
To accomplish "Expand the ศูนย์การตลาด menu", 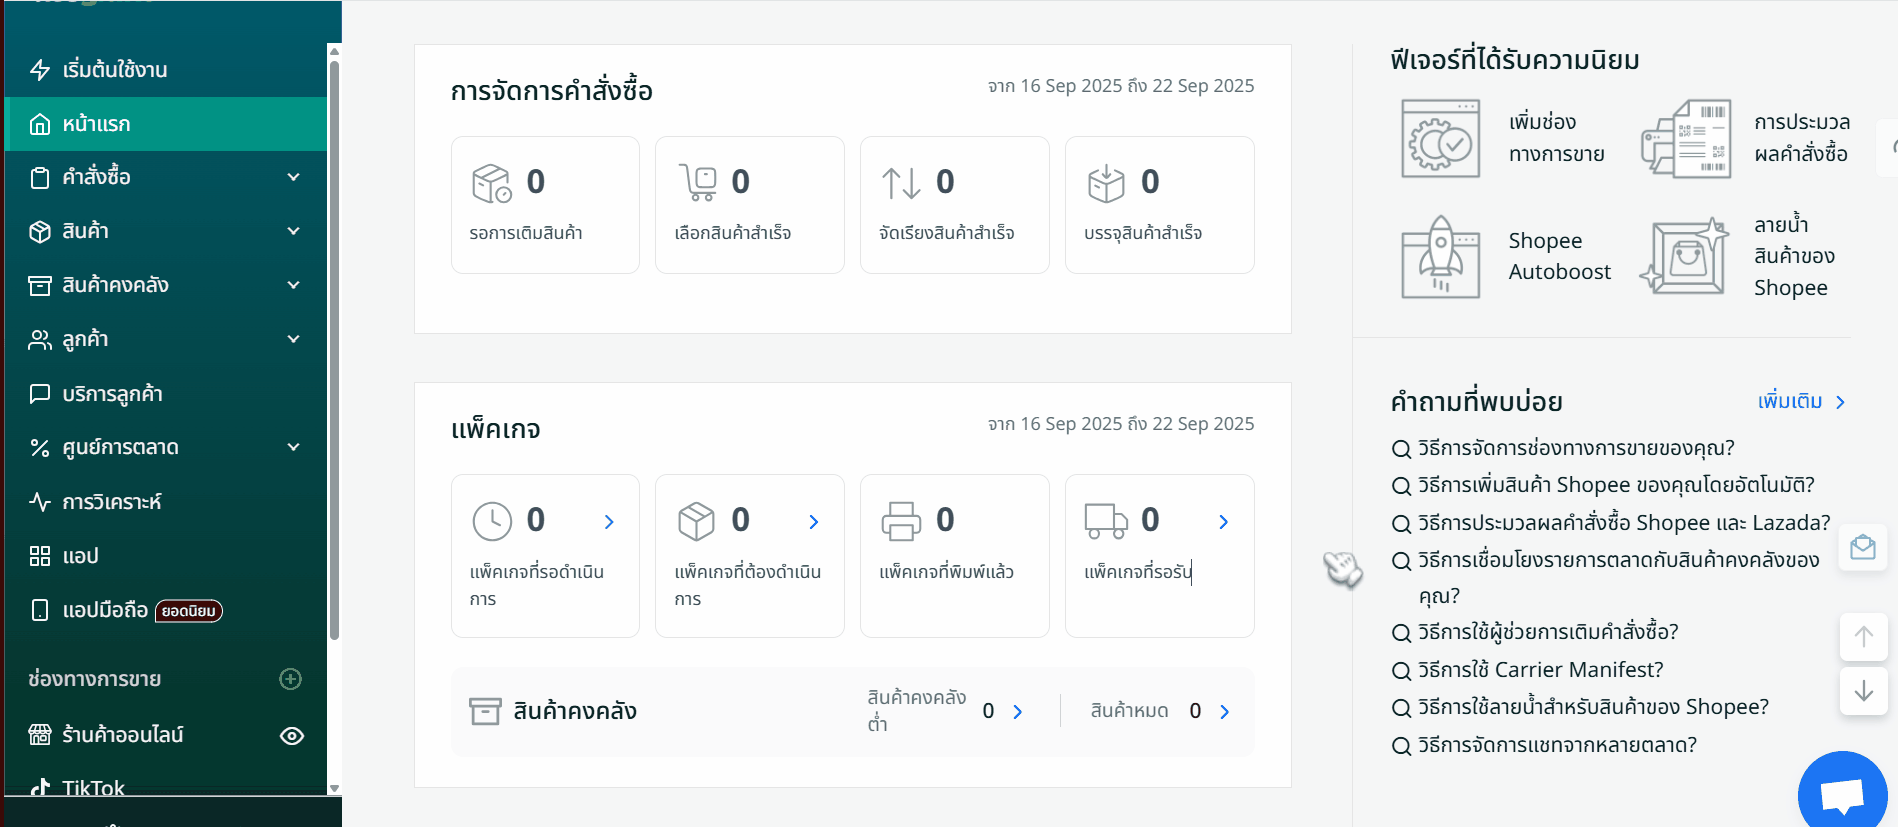I will pos(293,447).
